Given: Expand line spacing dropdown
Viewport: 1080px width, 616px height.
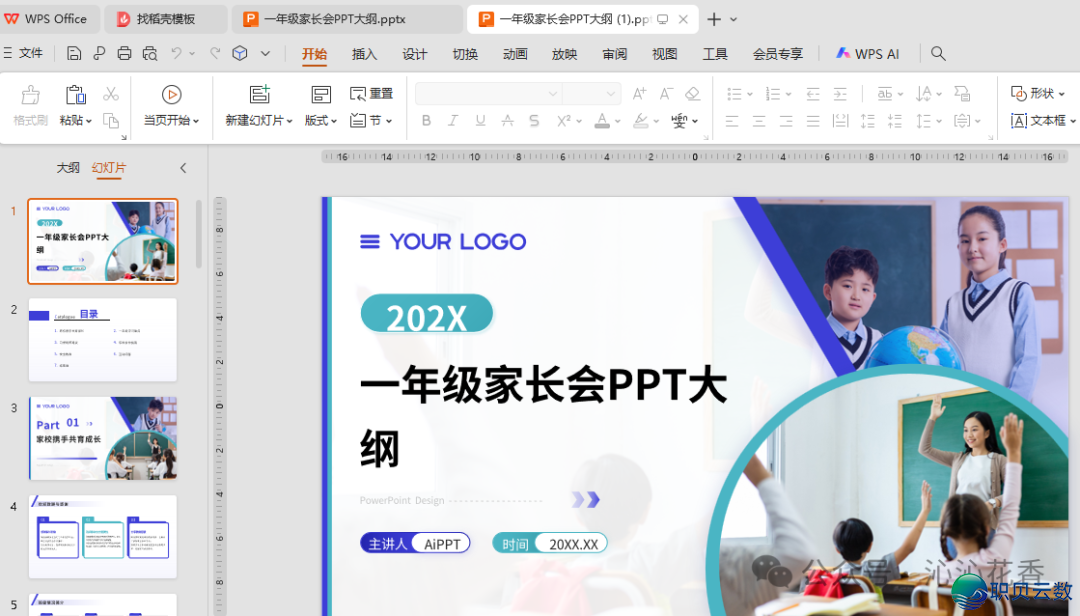Looking at the screenshot, I should coord(939,122).
